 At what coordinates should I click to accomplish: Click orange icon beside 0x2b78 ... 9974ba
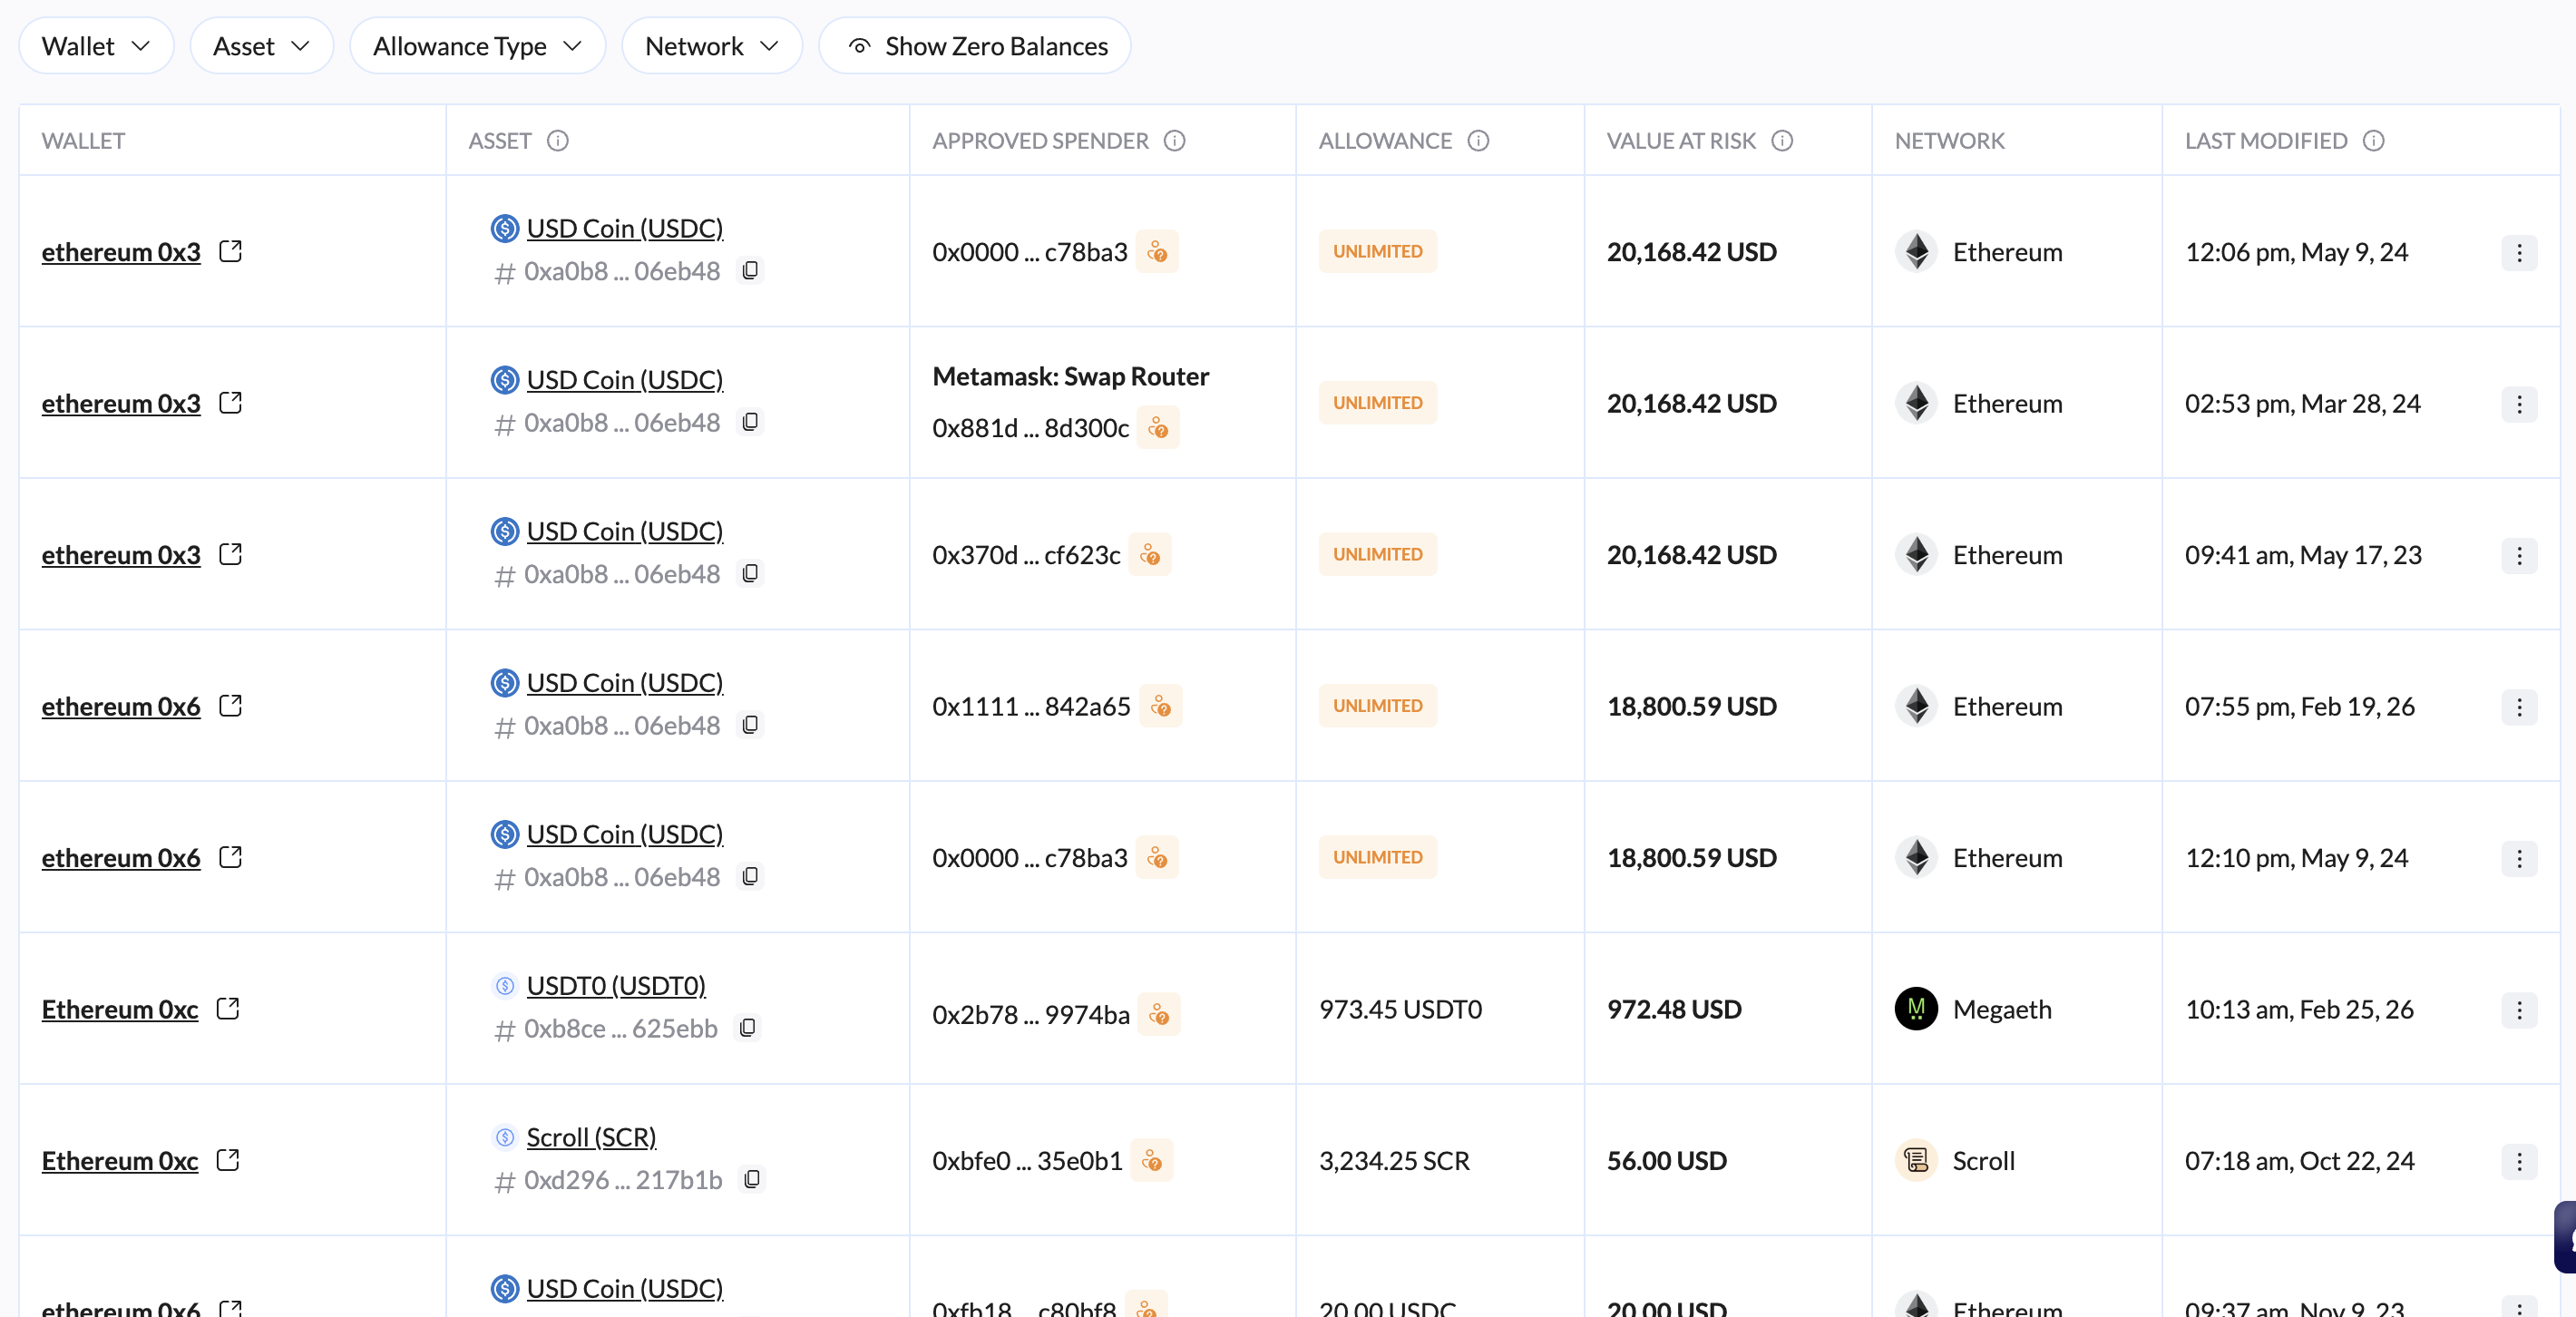coord(1159,1014)
